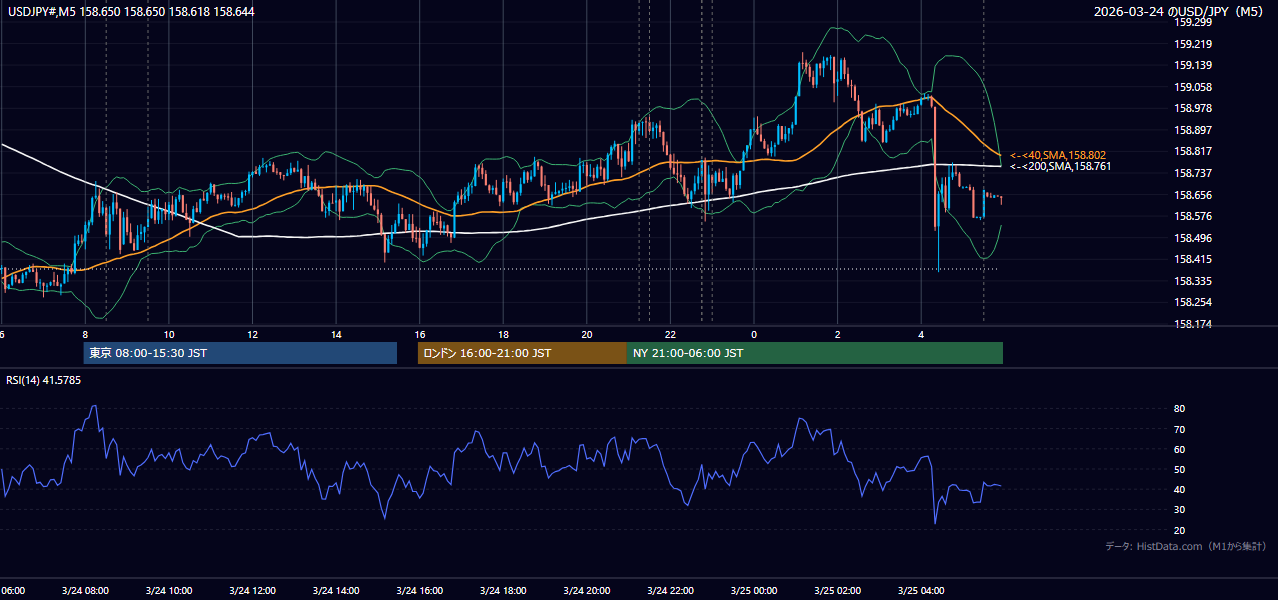Click the 3/24 10:00 bottom time label
Viewport: 1278px width, 600px height.
(169, 590)
